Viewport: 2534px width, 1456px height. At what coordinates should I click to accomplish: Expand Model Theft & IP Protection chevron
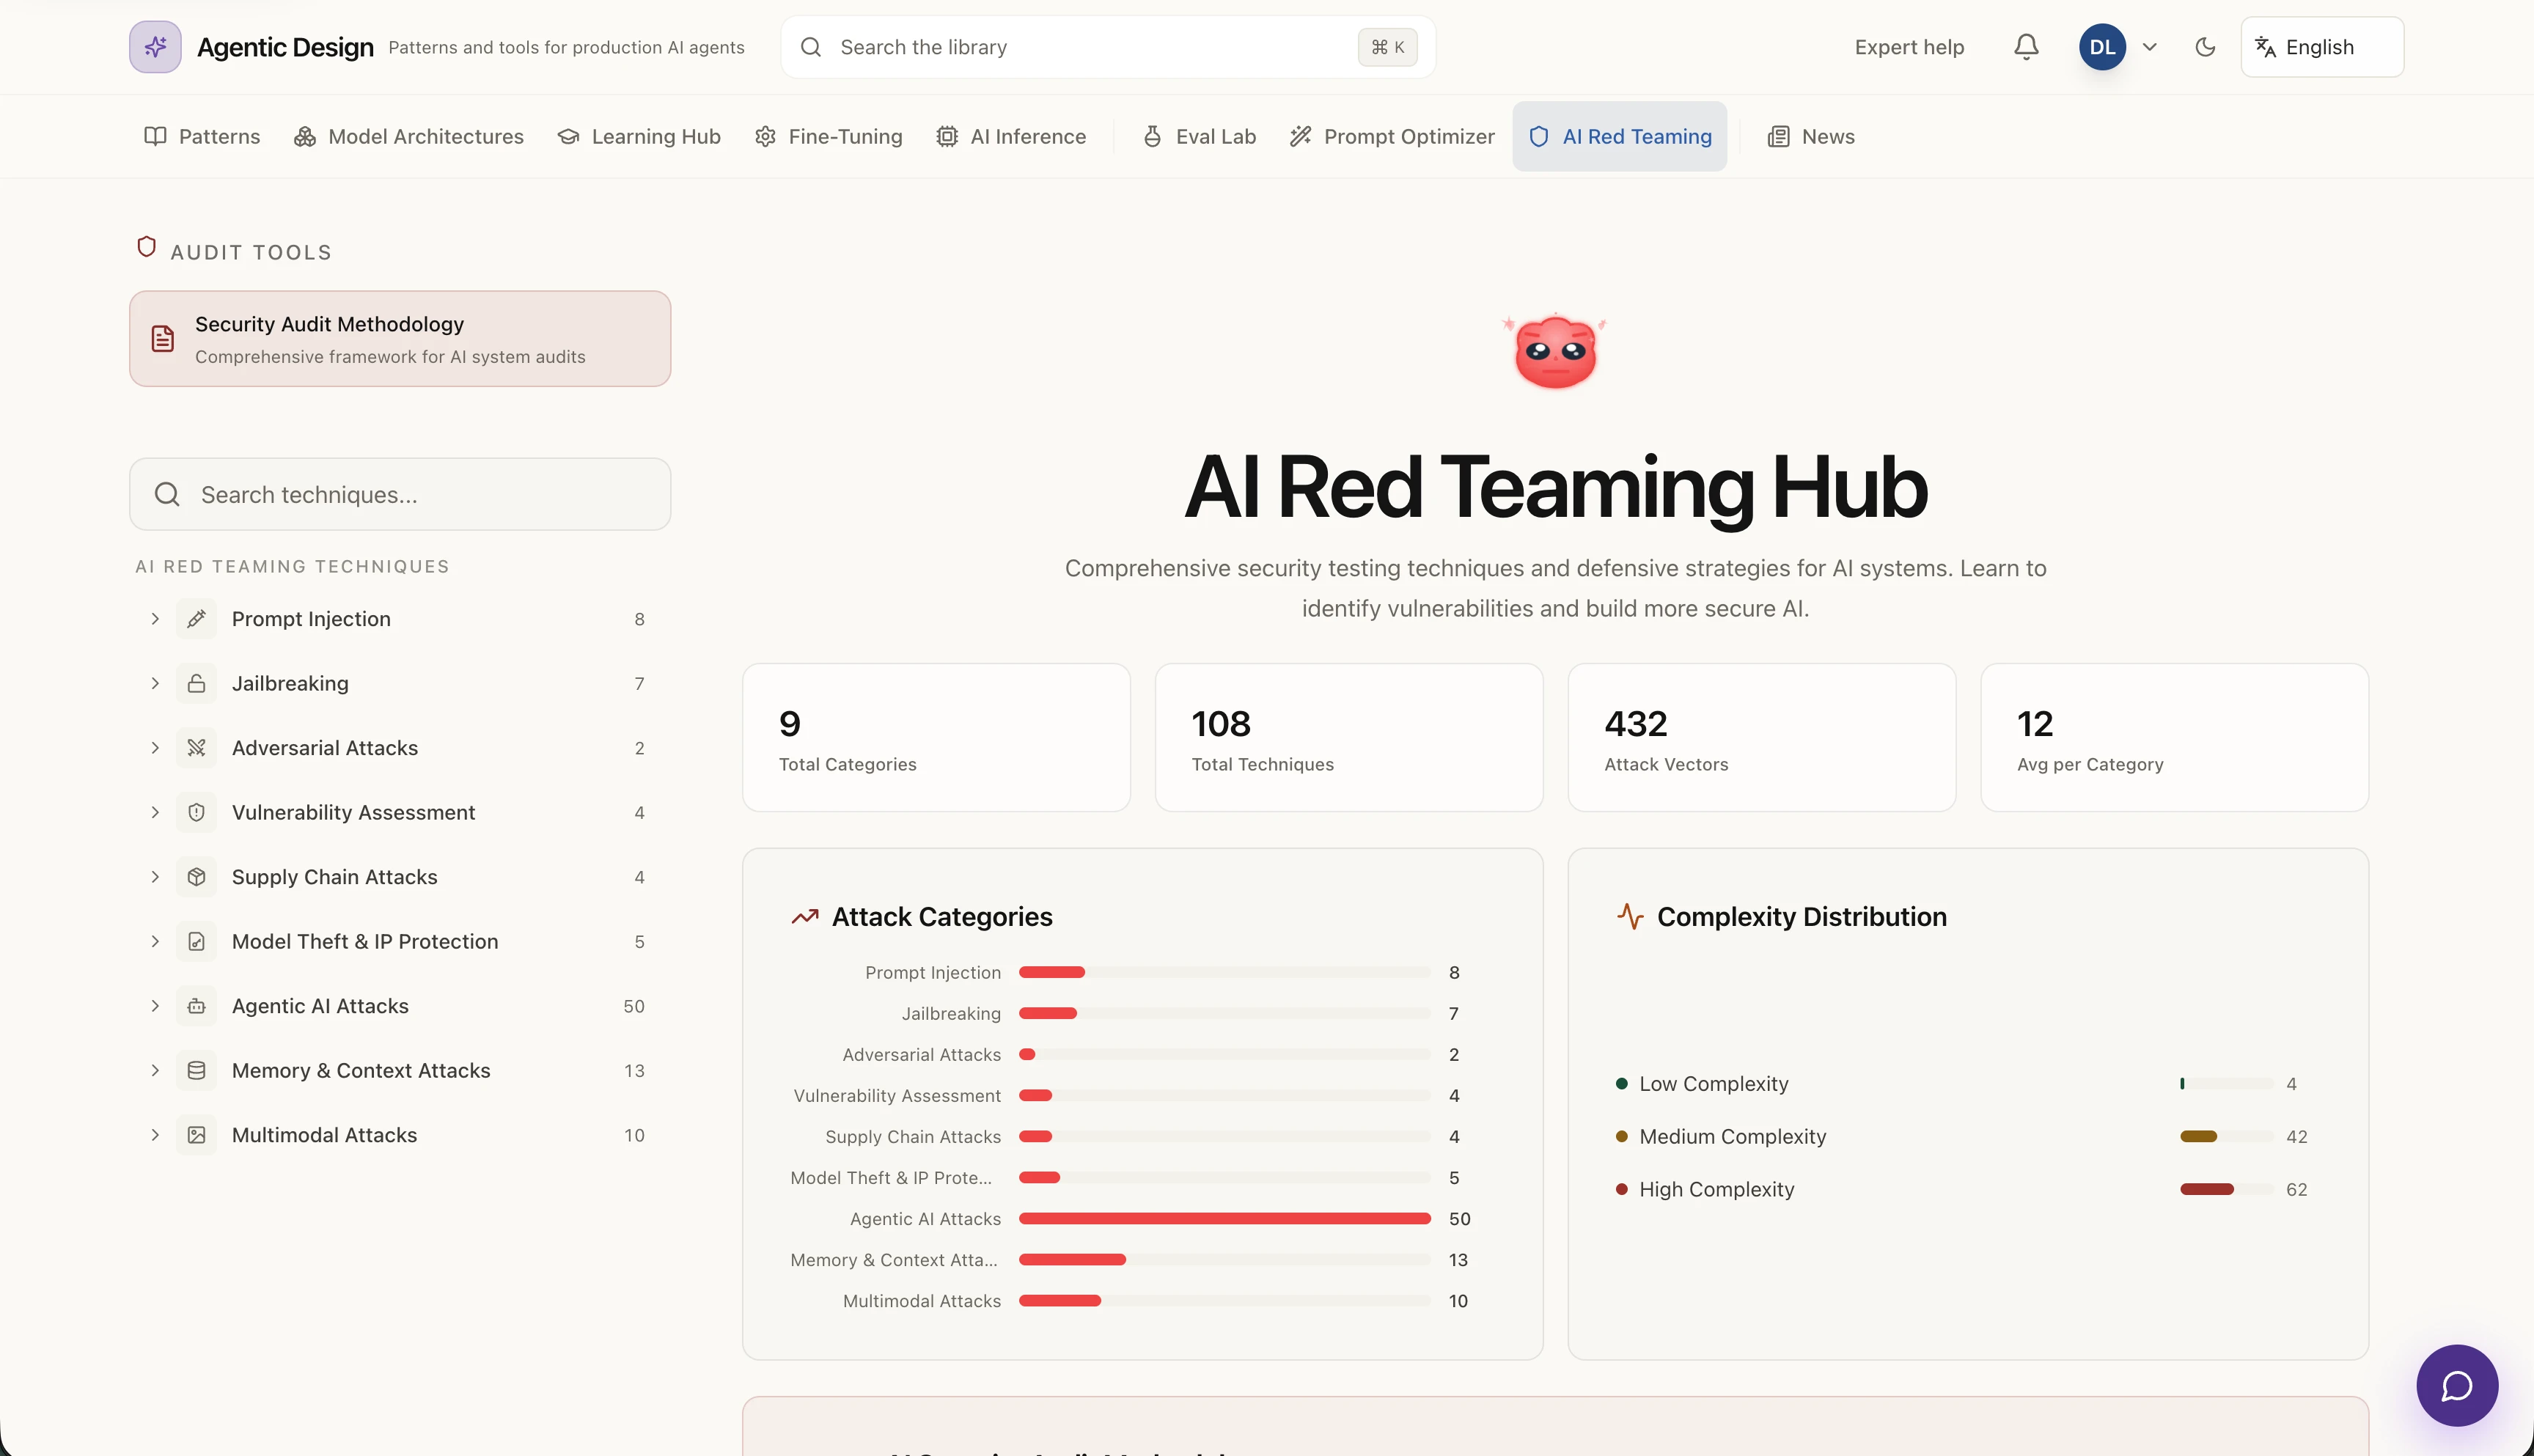(x=155, y=941)
